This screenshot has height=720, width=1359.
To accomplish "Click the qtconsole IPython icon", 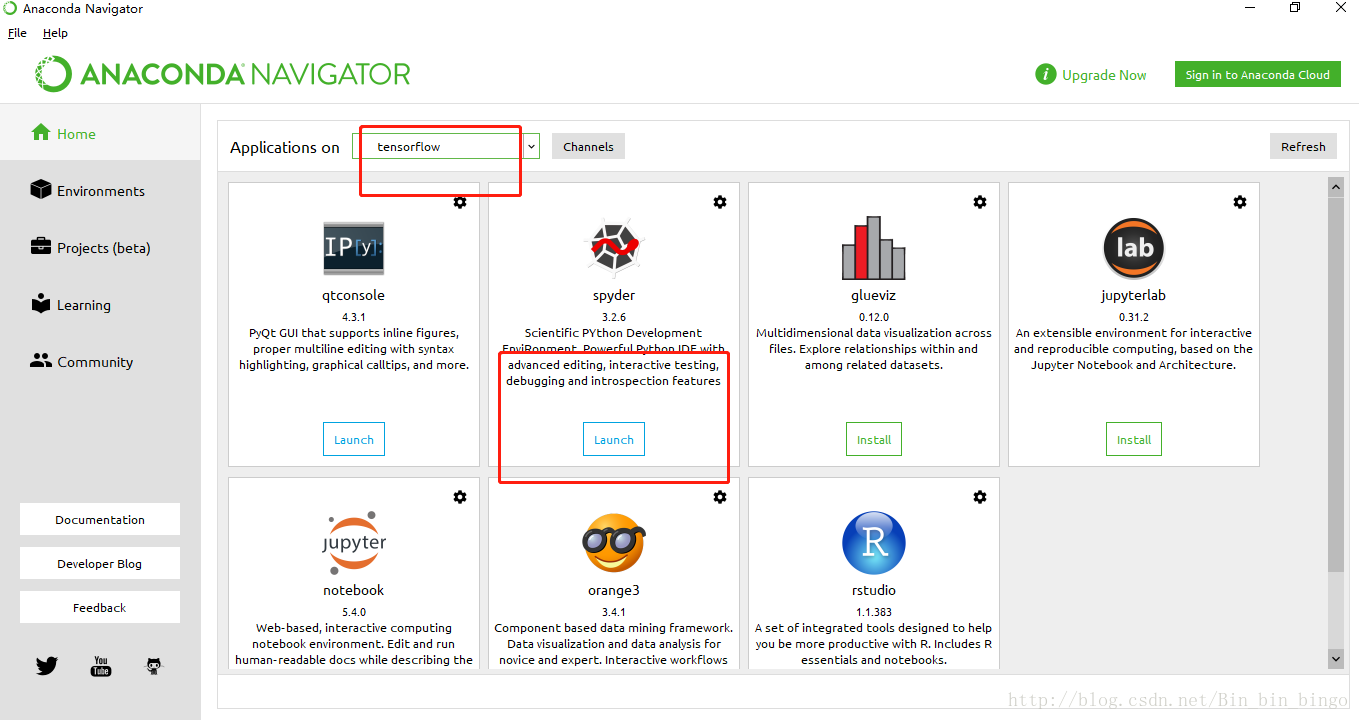I will point(354,248).
